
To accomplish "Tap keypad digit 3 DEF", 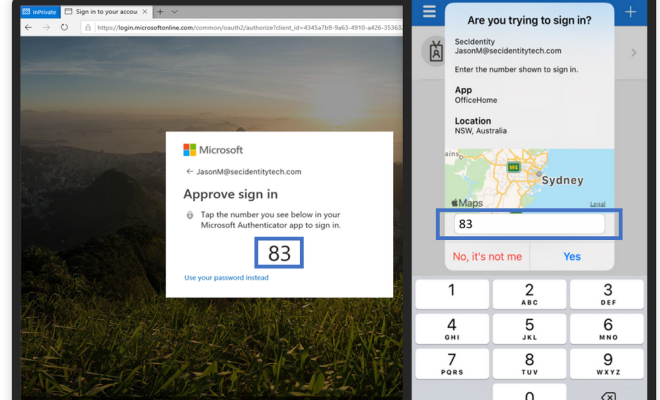I will 607,294.
